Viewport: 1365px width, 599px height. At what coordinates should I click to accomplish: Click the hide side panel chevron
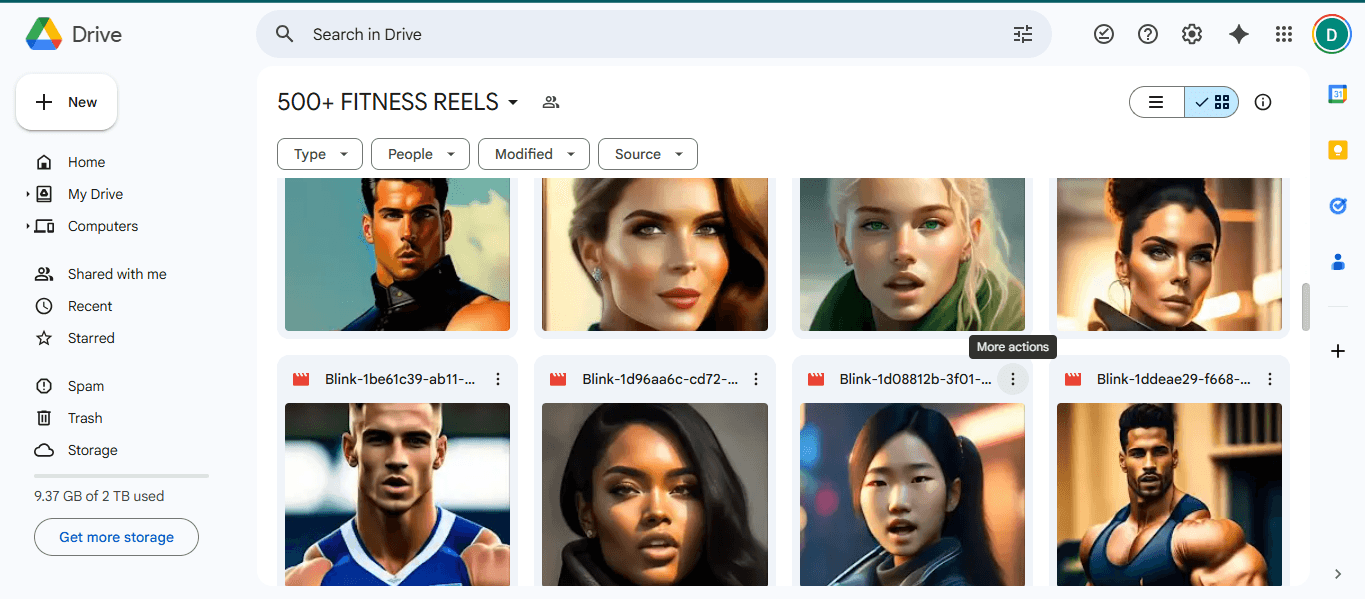pos(1338,573)
